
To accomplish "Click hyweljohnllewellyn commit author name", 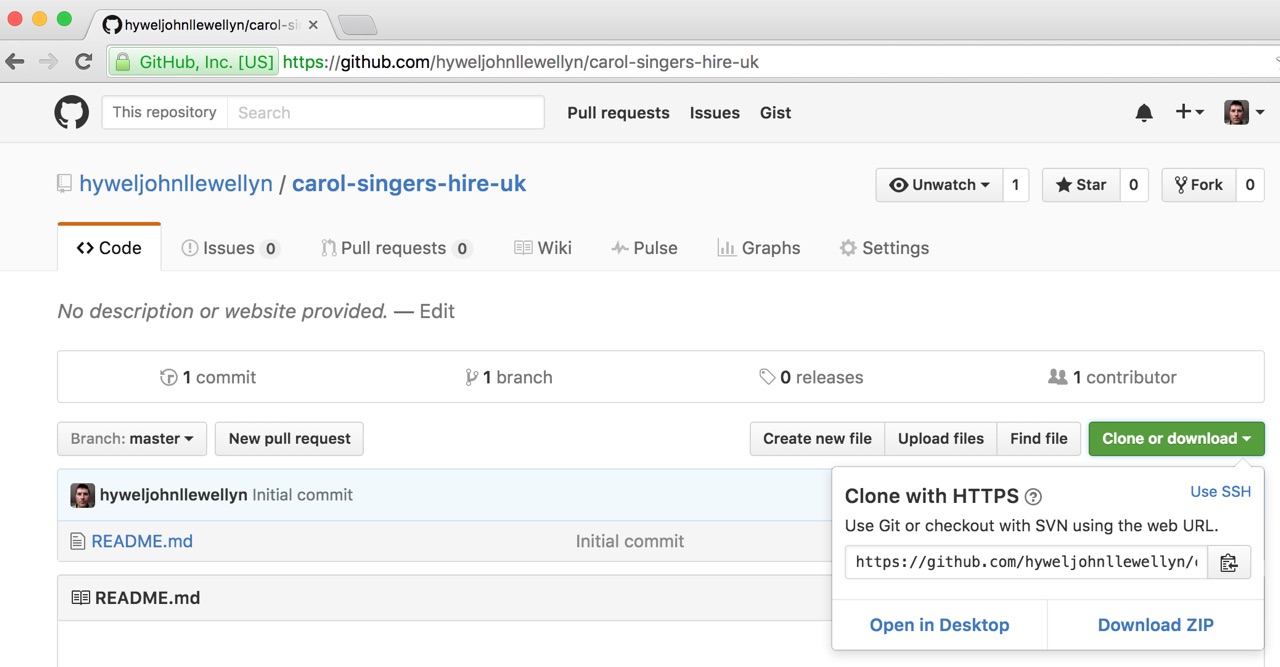I will (x=174, y=495).
